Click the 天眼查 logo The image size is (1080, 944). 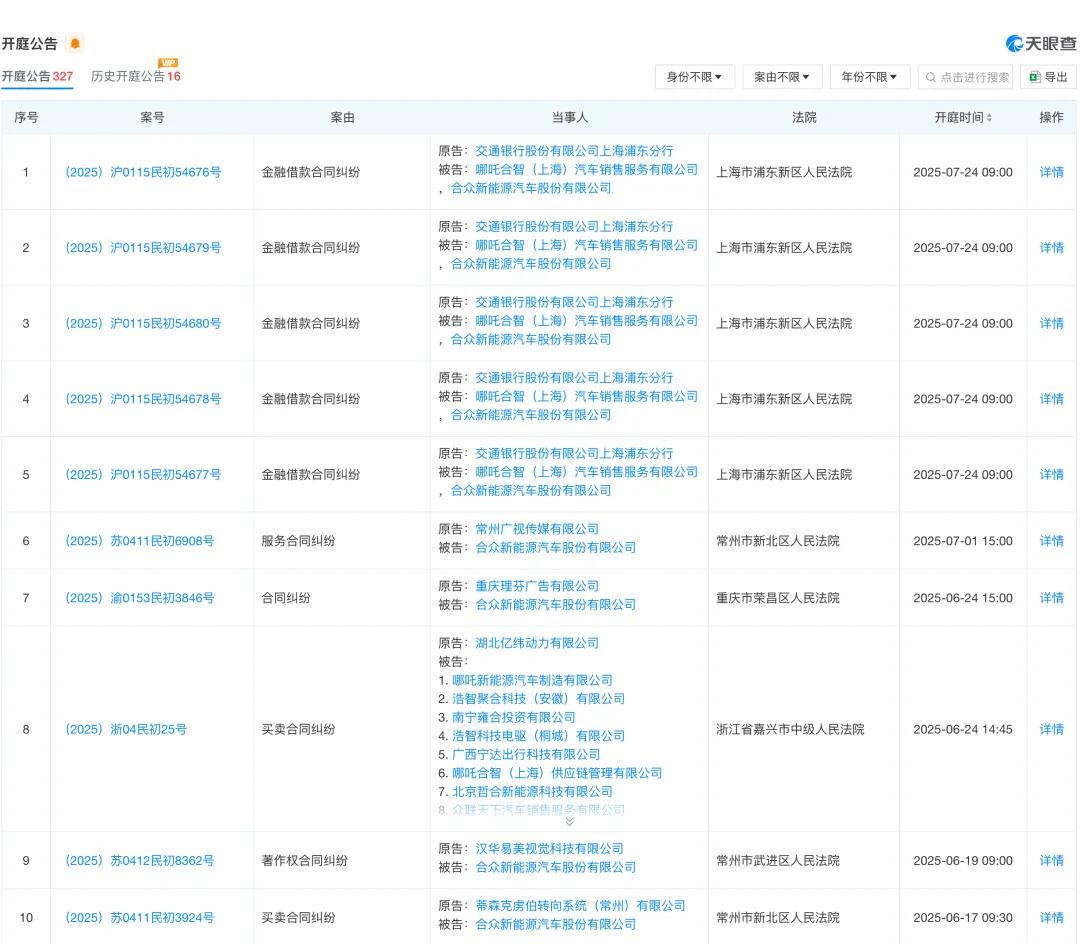pos(1041,43)
